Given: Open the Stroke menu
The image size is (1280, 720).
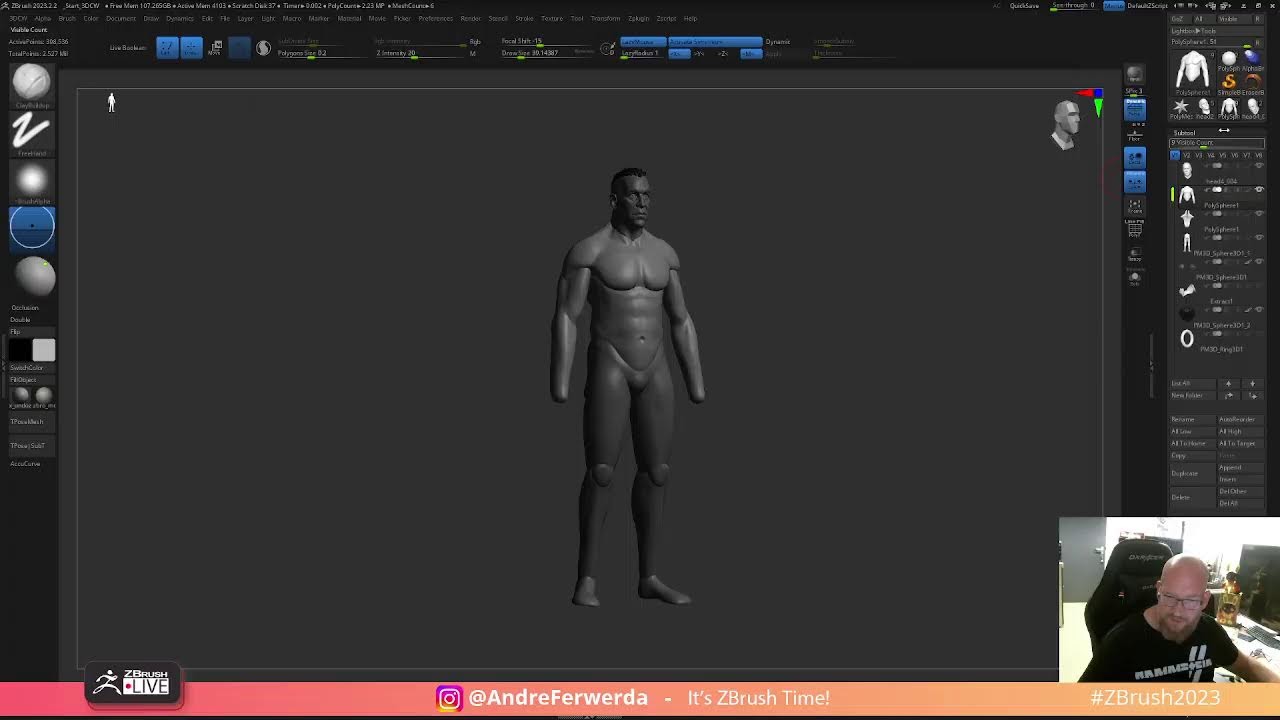Looking at the screenshot, I should point(524,18).
